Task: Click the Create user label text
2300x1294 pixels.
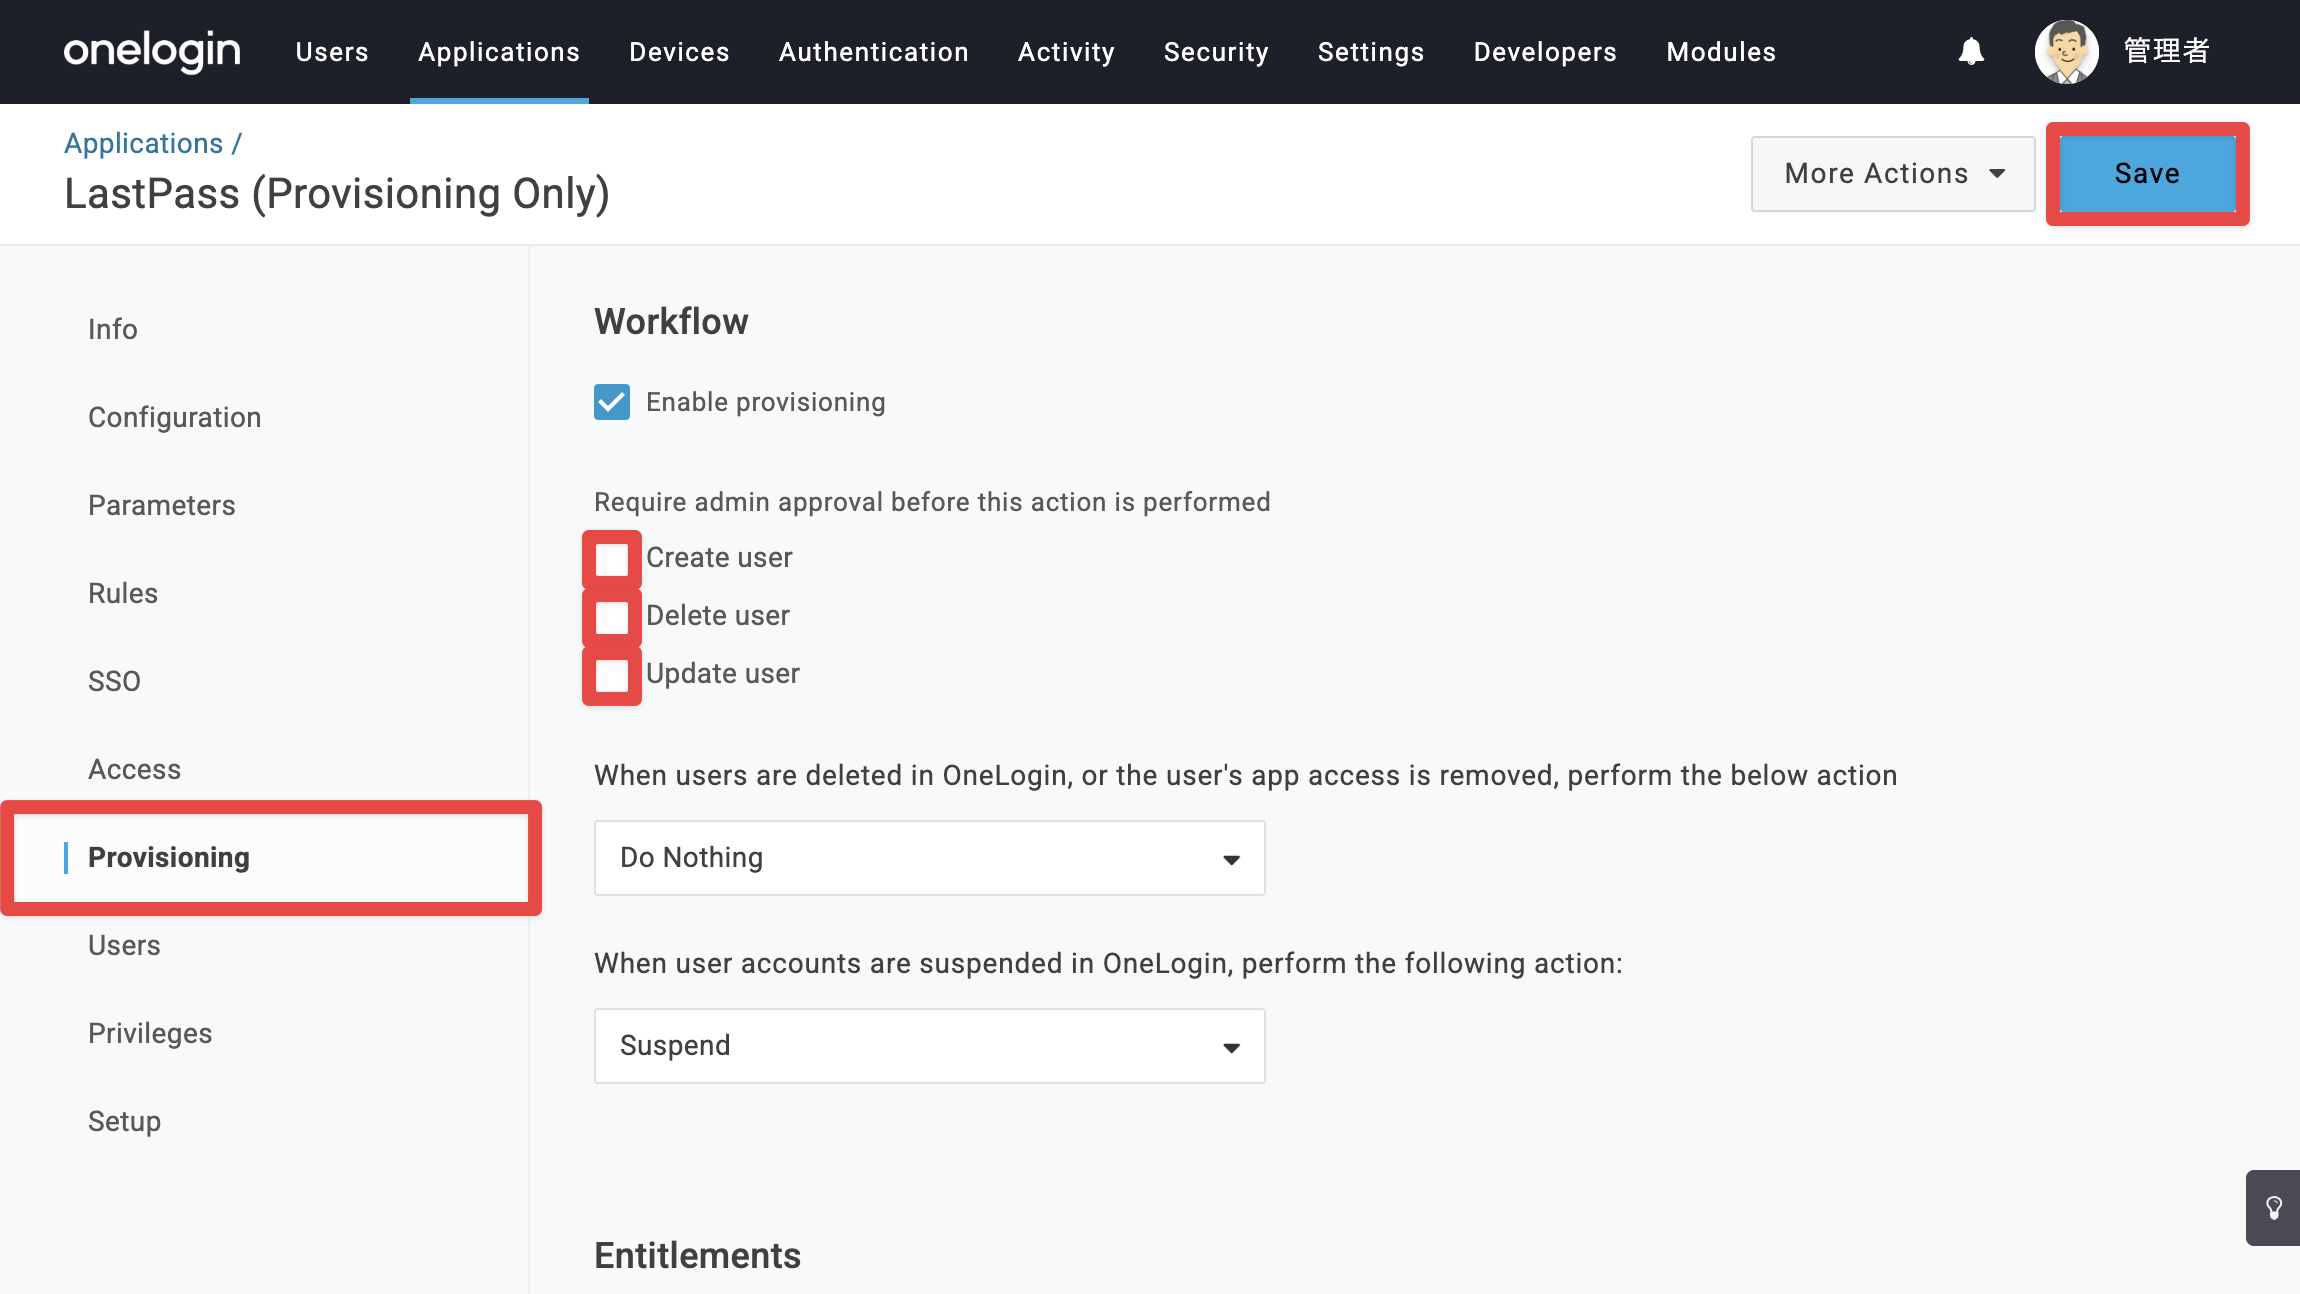Action: [x=719, y=557]
